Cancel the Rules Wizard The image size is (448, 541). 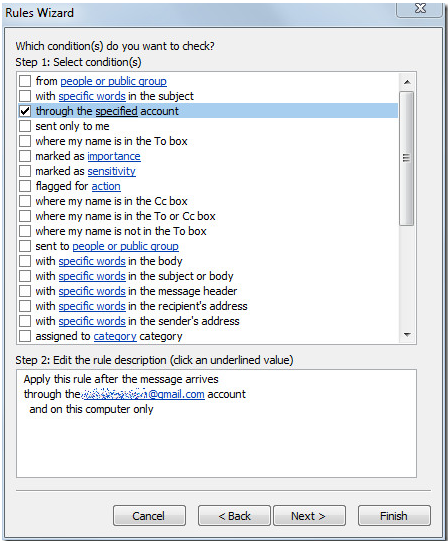pyautogui.click(x=149, y=516)
